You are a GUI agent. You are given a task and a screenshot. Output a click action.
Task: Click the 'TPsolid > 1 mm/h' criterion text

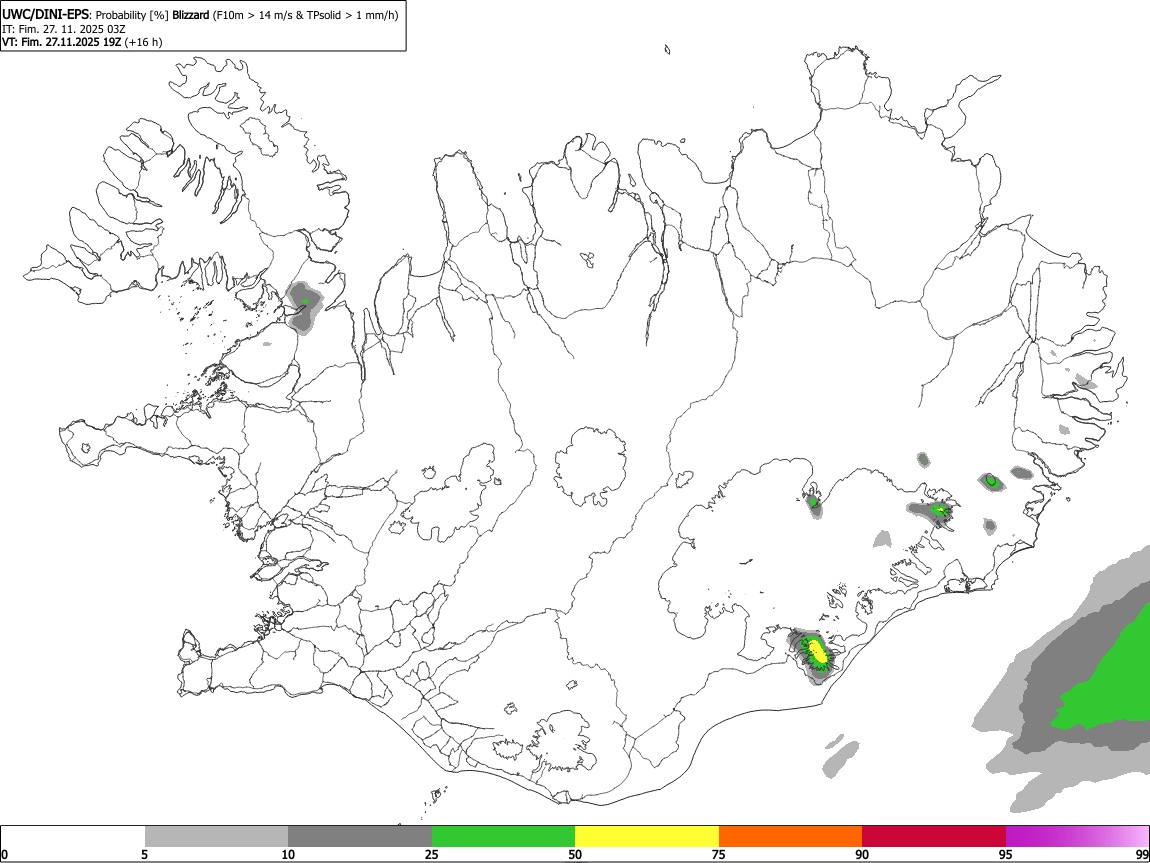(349, 15)
